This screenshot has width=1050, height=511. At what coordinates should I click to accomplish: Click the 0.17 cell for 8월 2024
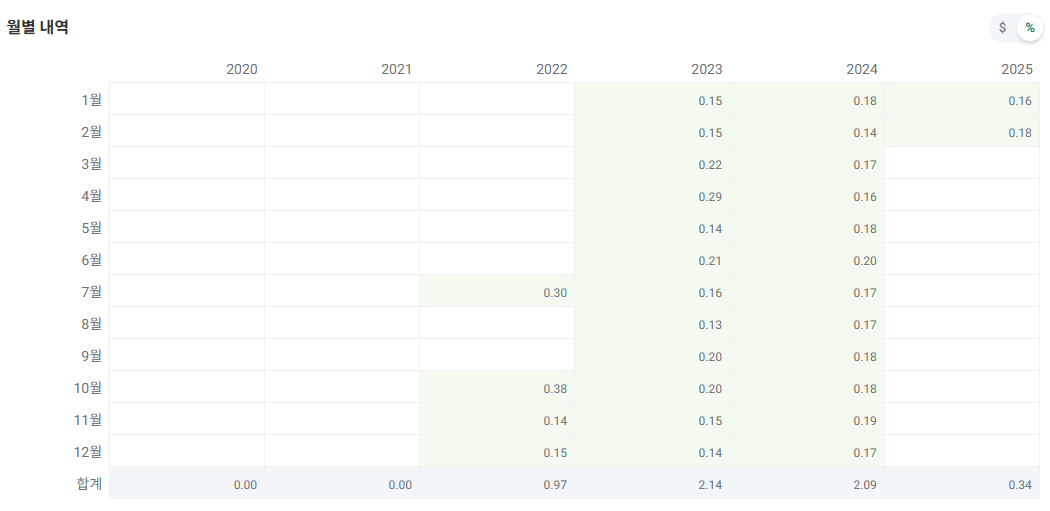click(x=807, y=325)
